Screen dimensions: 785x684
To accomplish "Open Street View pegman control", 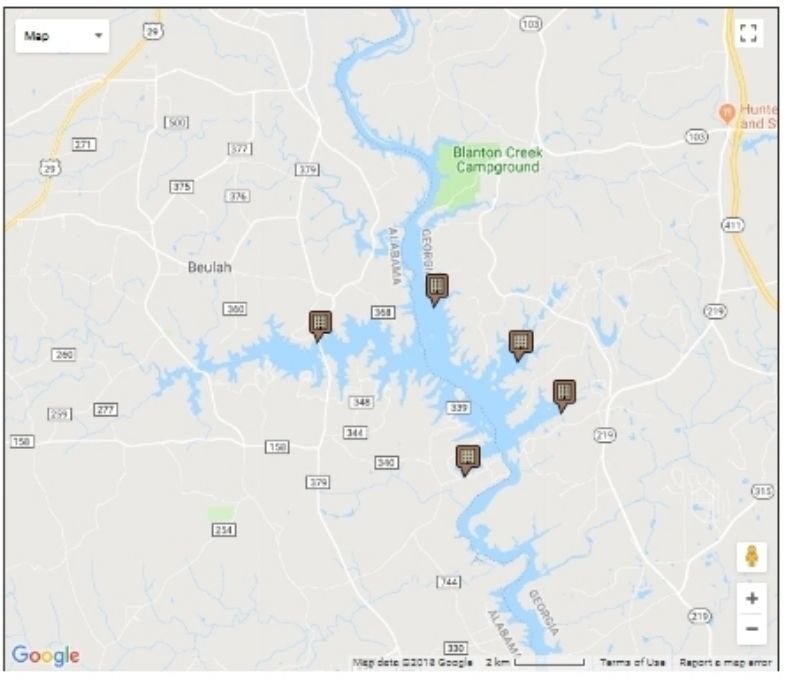I will click(751, 556).
